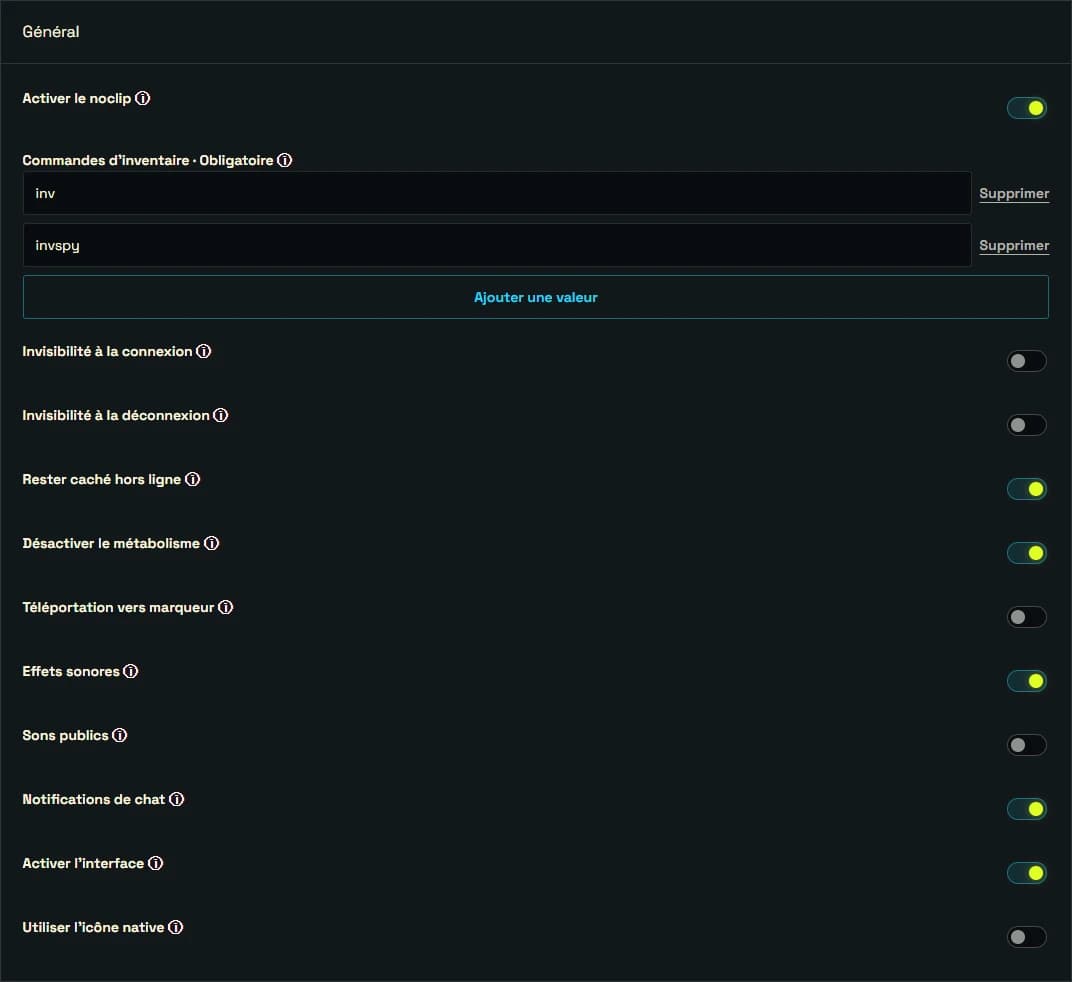Click info icon beside Rester caché hors ligne
The width and height of the screenshot is (1072, 982).
click(193, 479)
